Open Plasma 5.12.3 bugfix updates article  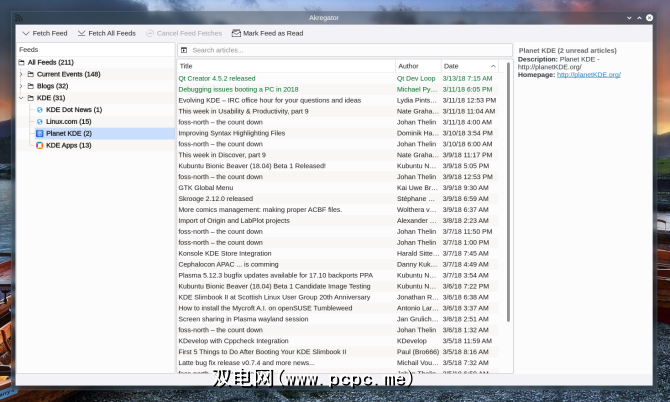coord(276,276)
